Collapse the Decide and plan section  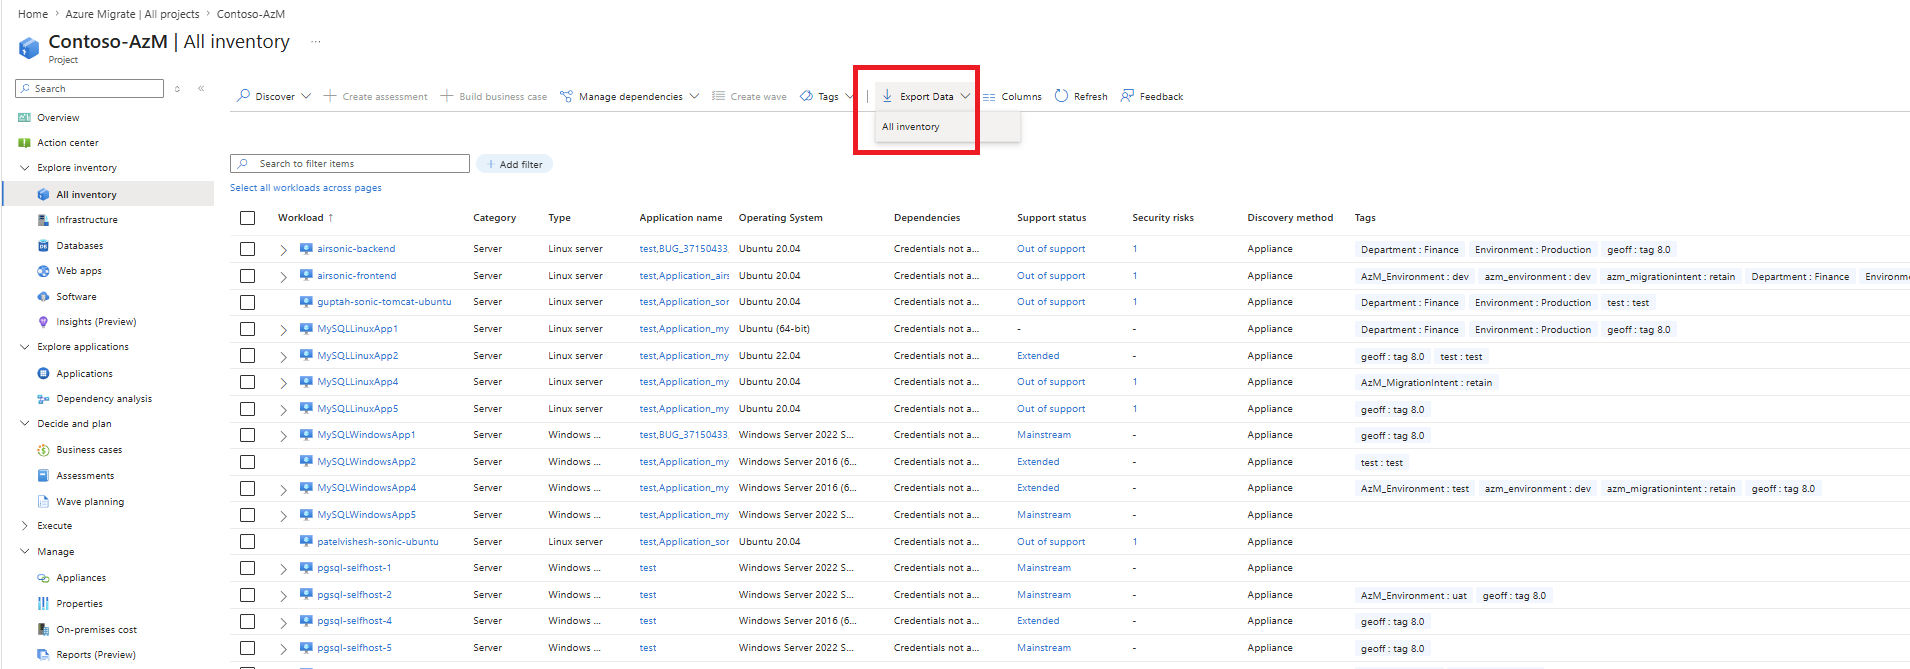[24, 424]
